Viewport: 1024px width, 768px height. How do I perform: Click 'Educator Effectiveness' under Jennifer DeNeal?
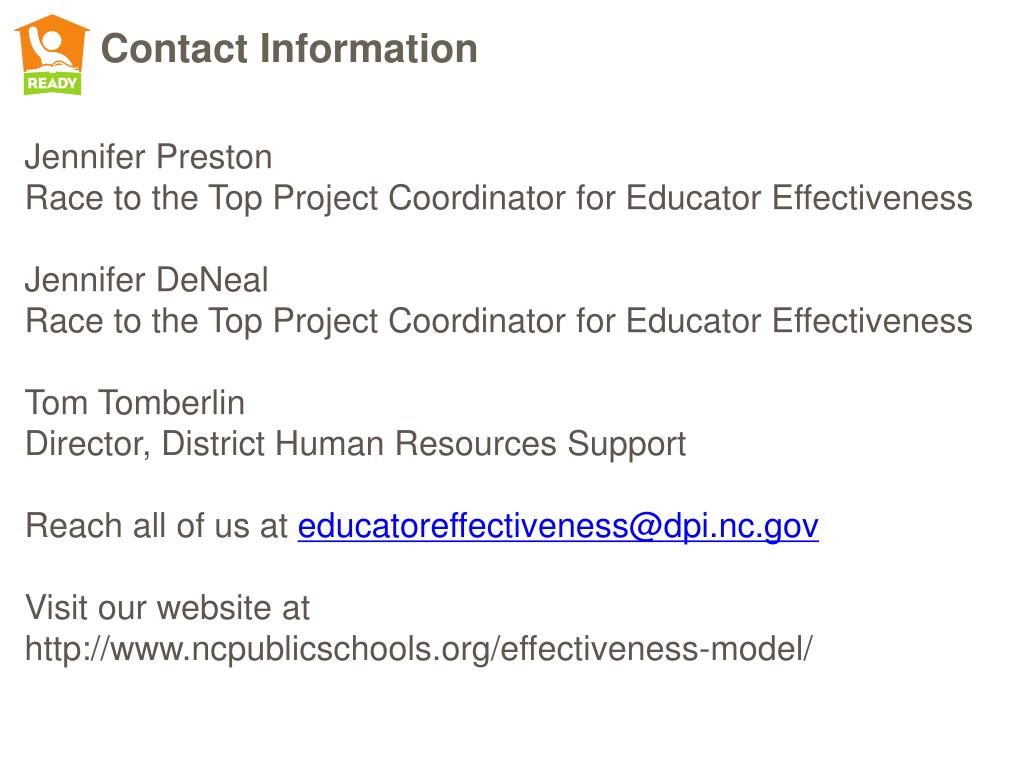[x=799, y=321]
